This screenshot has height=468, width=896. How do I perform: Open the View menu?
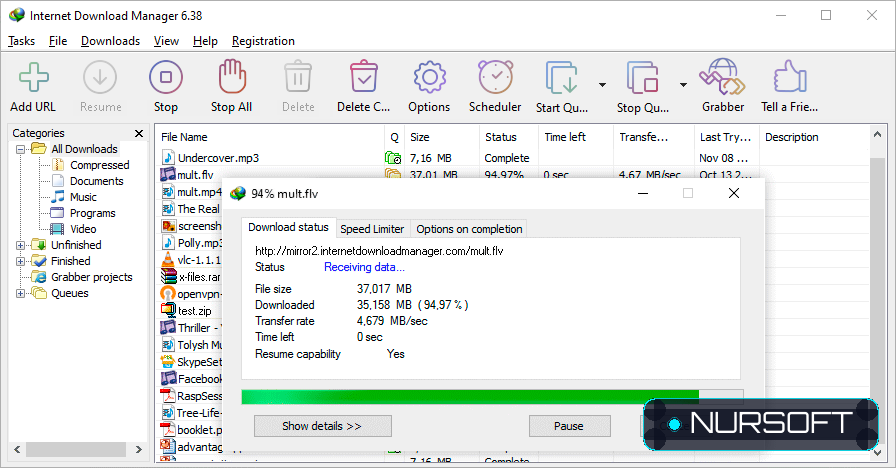point(166,41)
